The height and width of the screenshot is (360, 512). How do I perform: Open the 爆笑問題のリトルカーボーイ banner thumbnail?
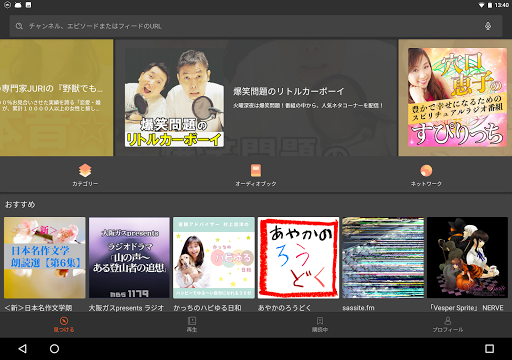pos(174,98)
